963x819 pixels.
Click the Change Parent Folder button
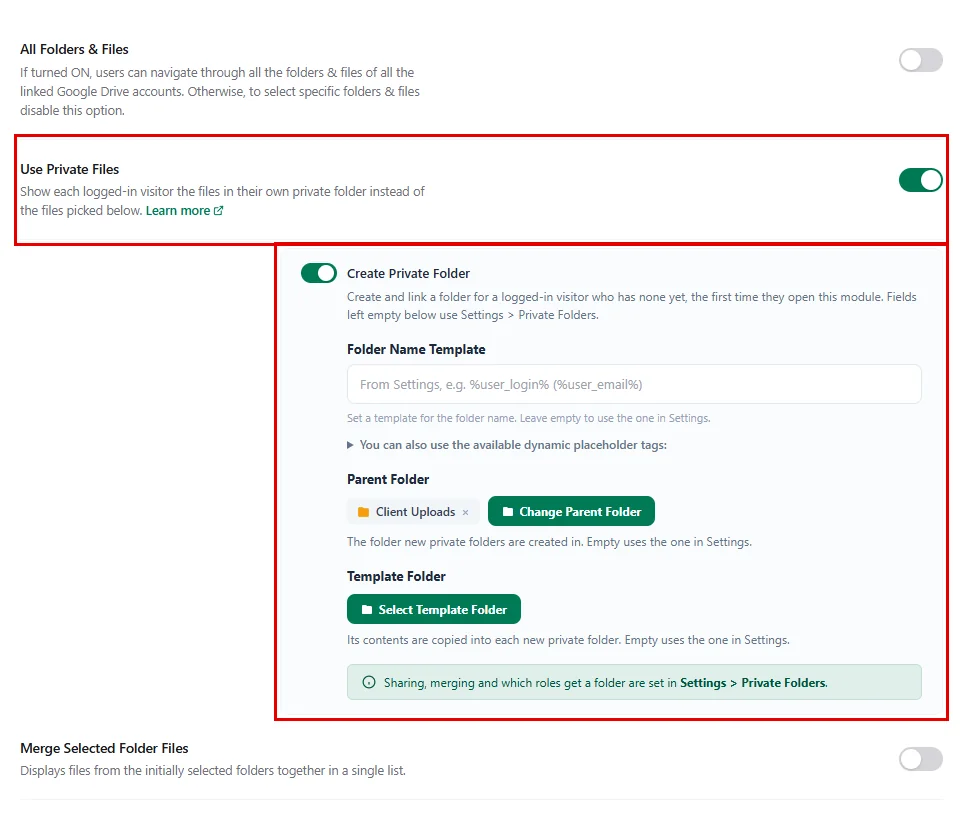click(x=571, y=511)
